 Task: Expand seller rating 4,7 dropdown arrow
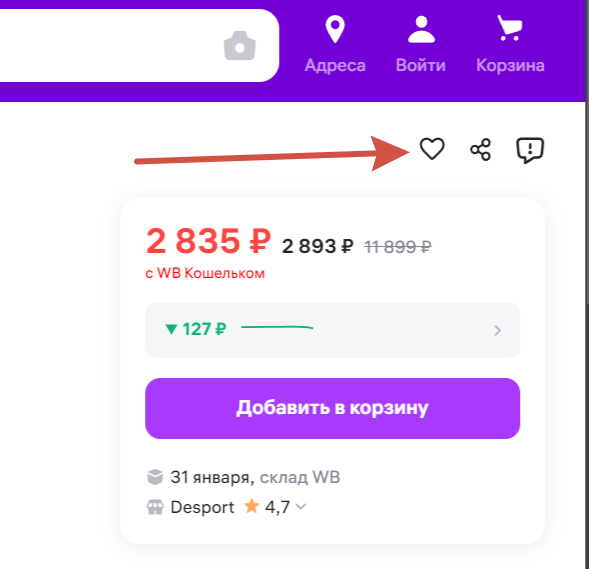[301, 507]
